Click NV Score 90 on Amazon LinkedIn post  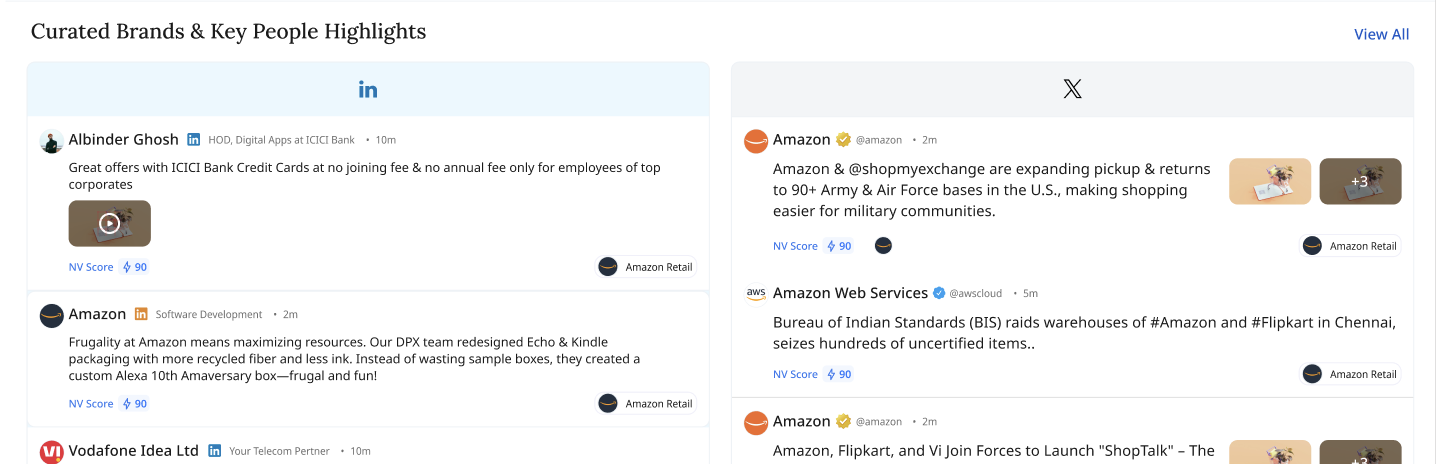(x=108, y=404)
